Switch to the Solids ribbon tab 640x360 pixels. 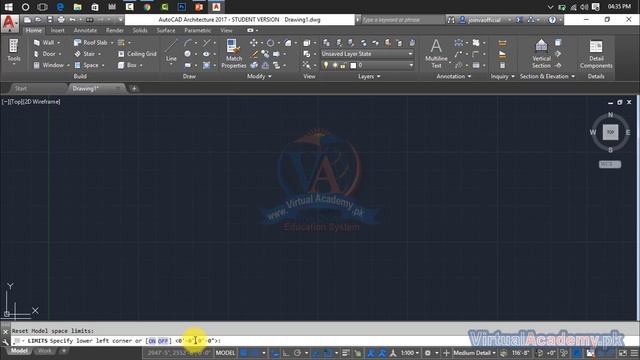pos(140,30)
